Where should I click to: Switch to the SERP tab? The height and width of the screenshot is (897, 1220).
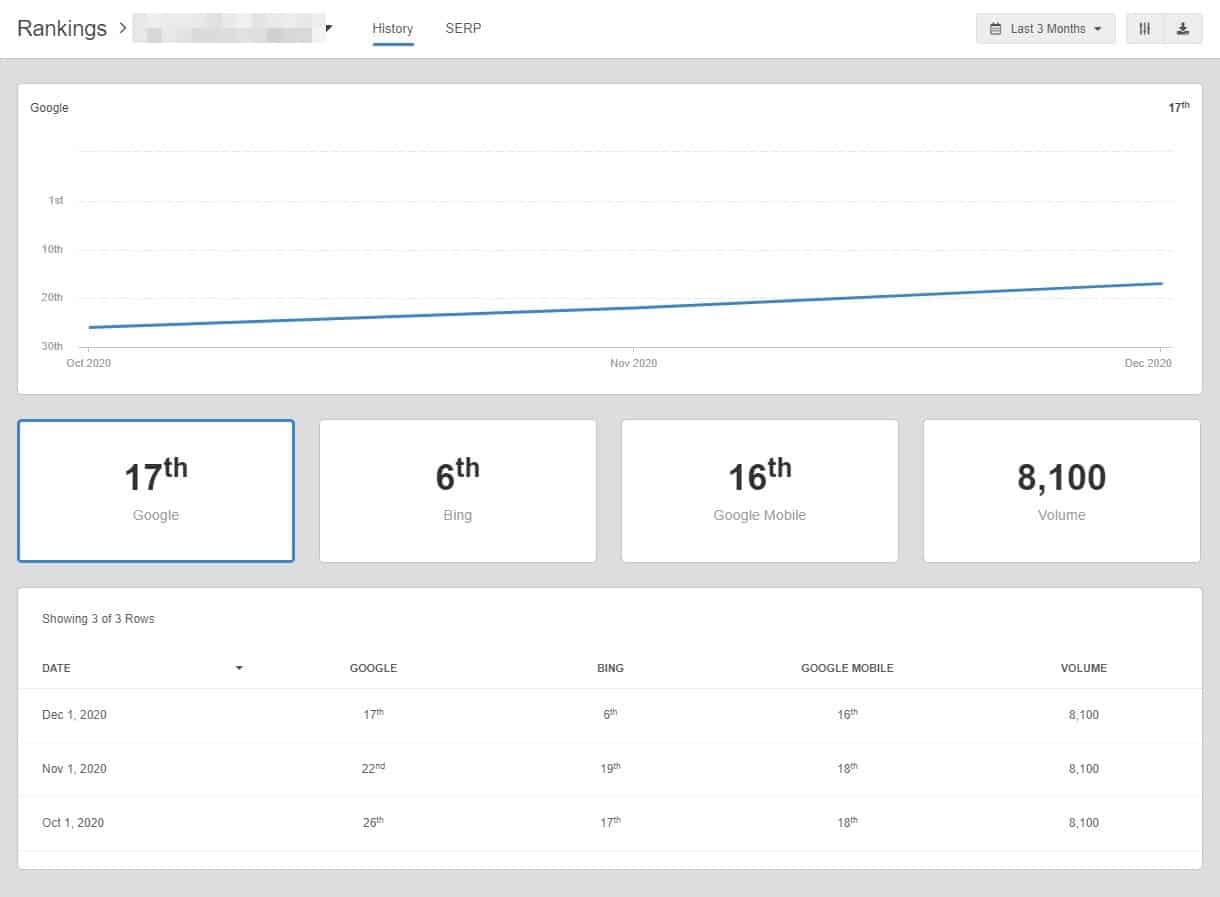[463, 29]
